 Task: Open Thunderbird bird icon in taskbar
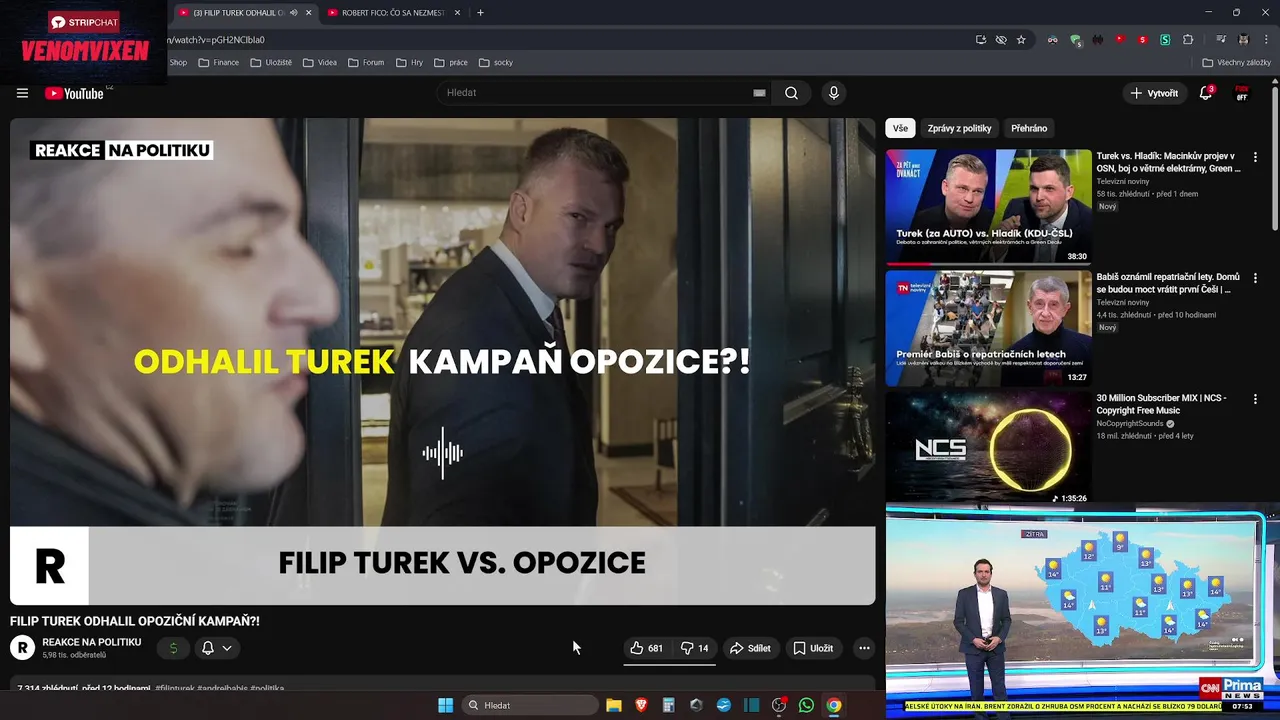click(724, 705)
